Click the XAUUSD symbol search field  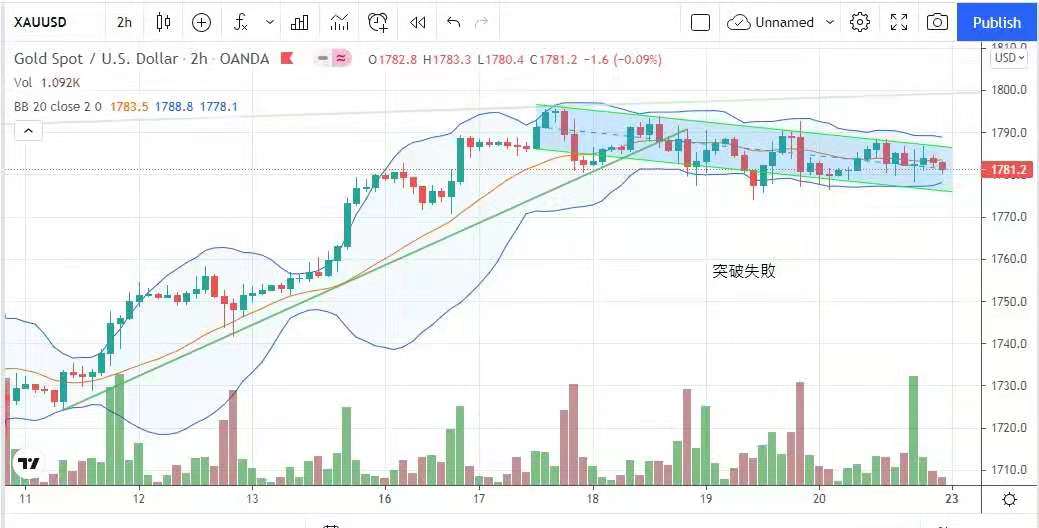(x=48, y=22)
